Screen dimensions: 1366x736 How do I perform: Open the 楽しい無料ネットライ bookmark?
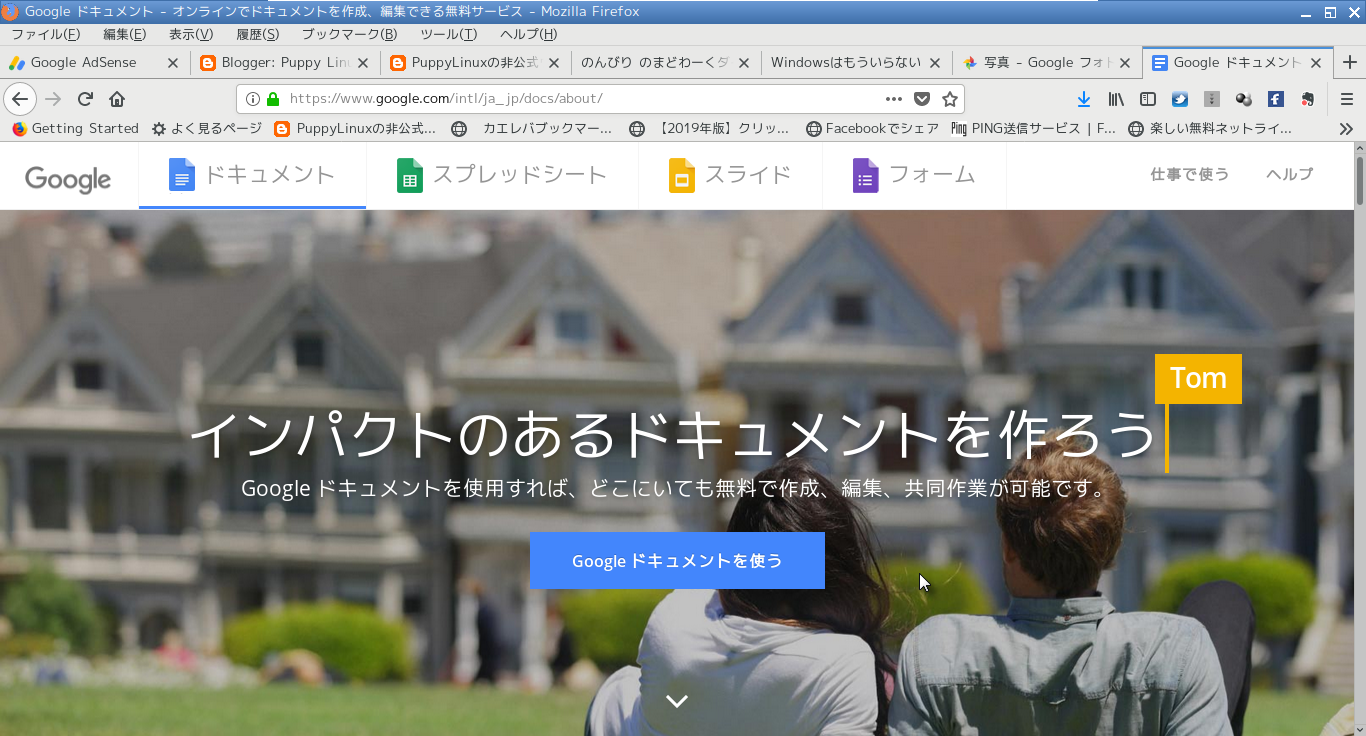click(x=1209, y=128)
